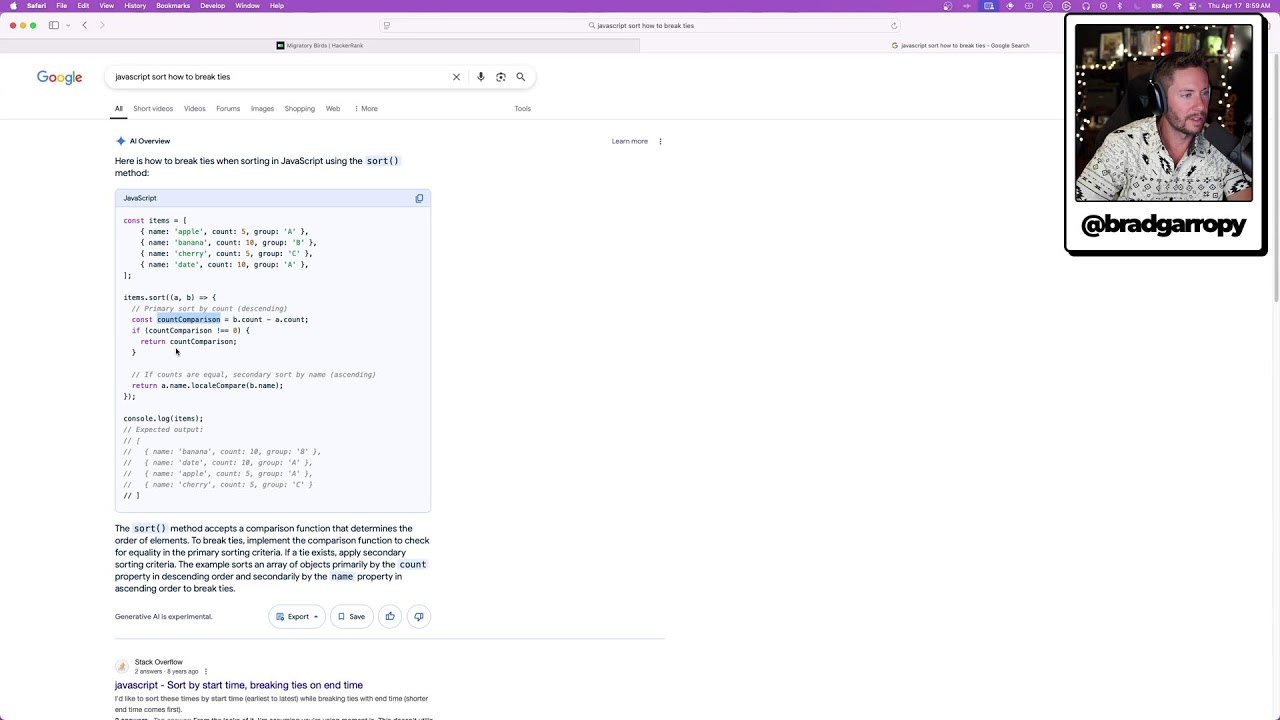Open 'Sort by start time, breaking ties' result
Viewport: 1280px width, 720px height.
pyautogui.click(x=239, y=685)
